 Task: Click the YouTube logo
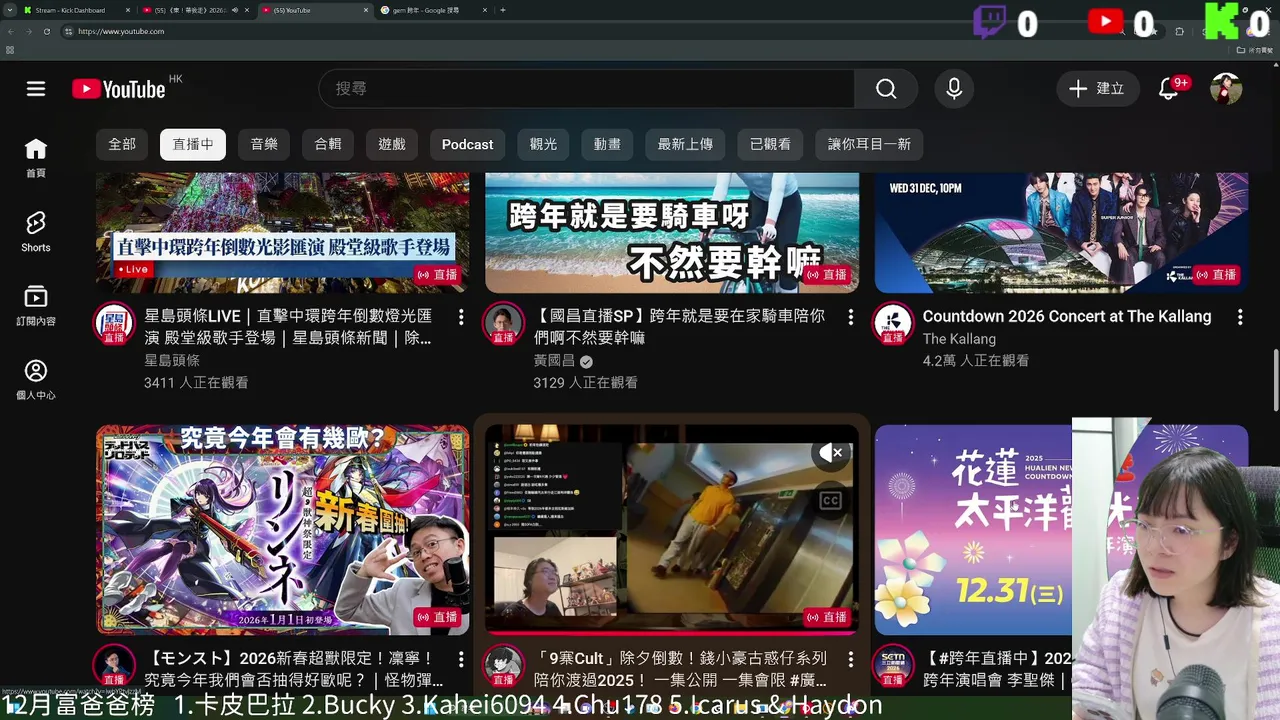click(118, 89)
